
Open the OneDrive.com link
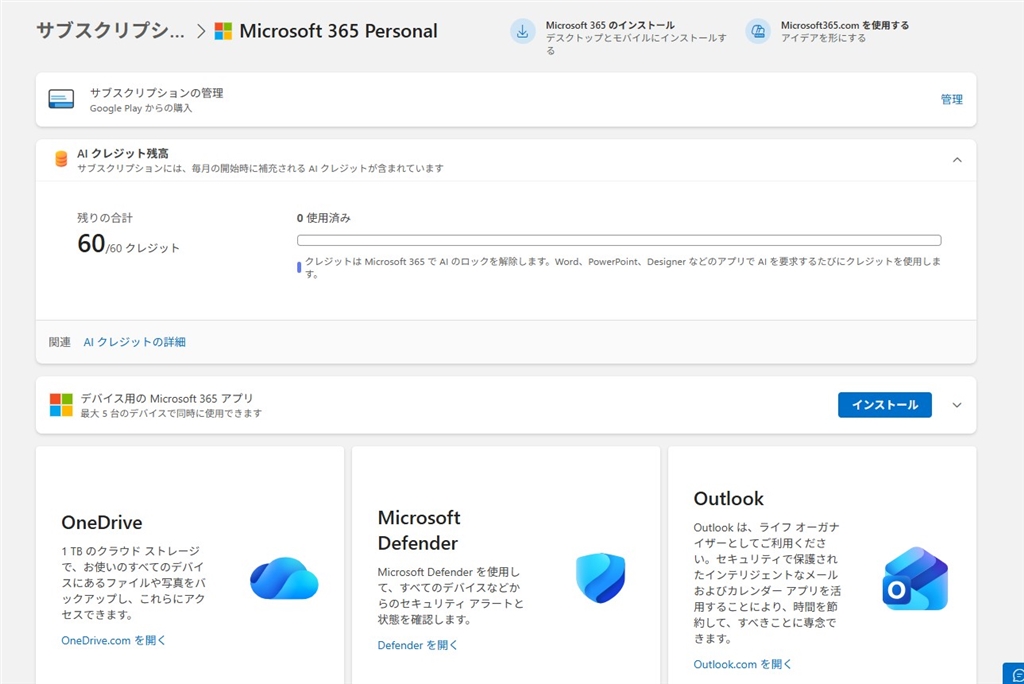click(x=114, y=640)
